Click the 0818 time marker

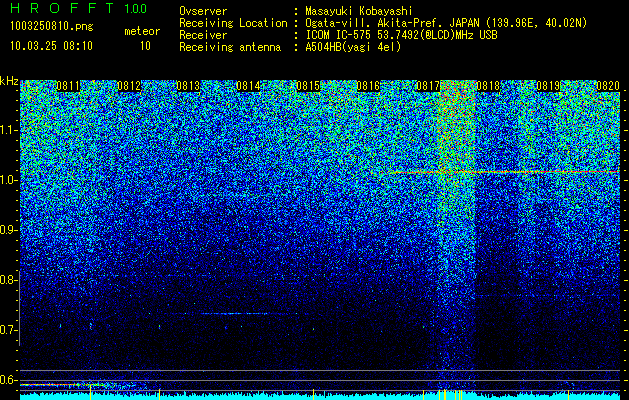point(488,86)
